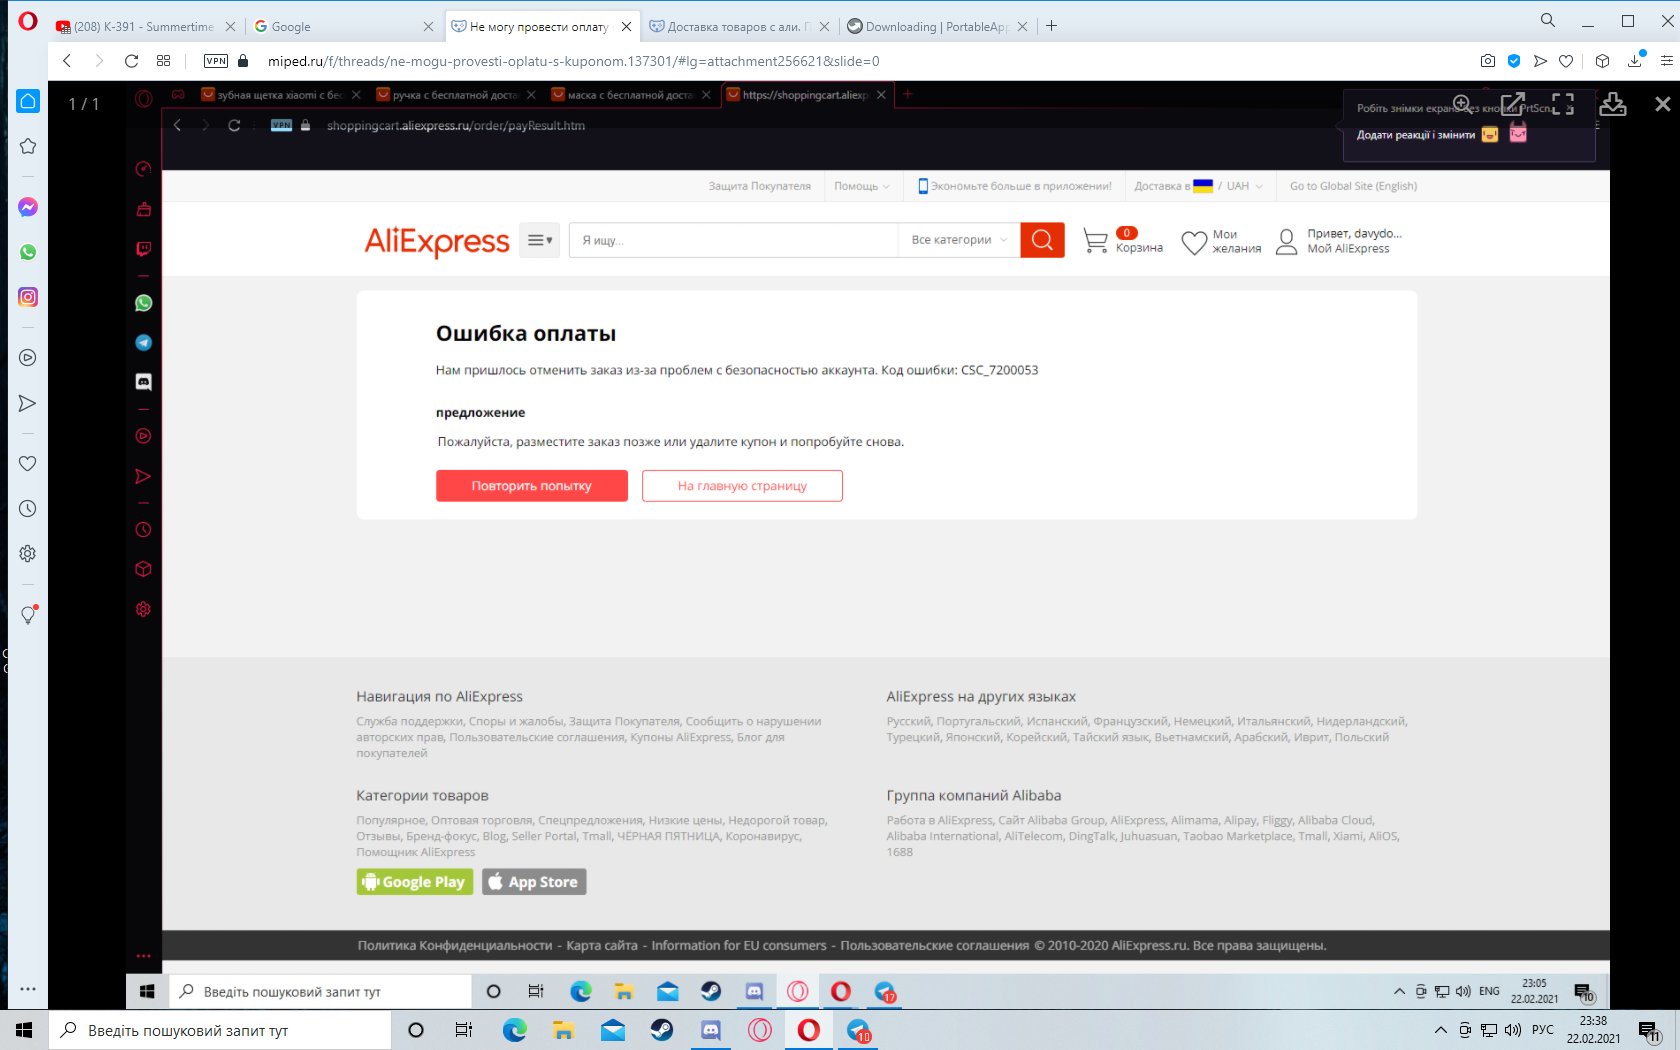Open My Flow in Opera sidebar
Screen dimensions: 1680x1050
click(28, 403)
